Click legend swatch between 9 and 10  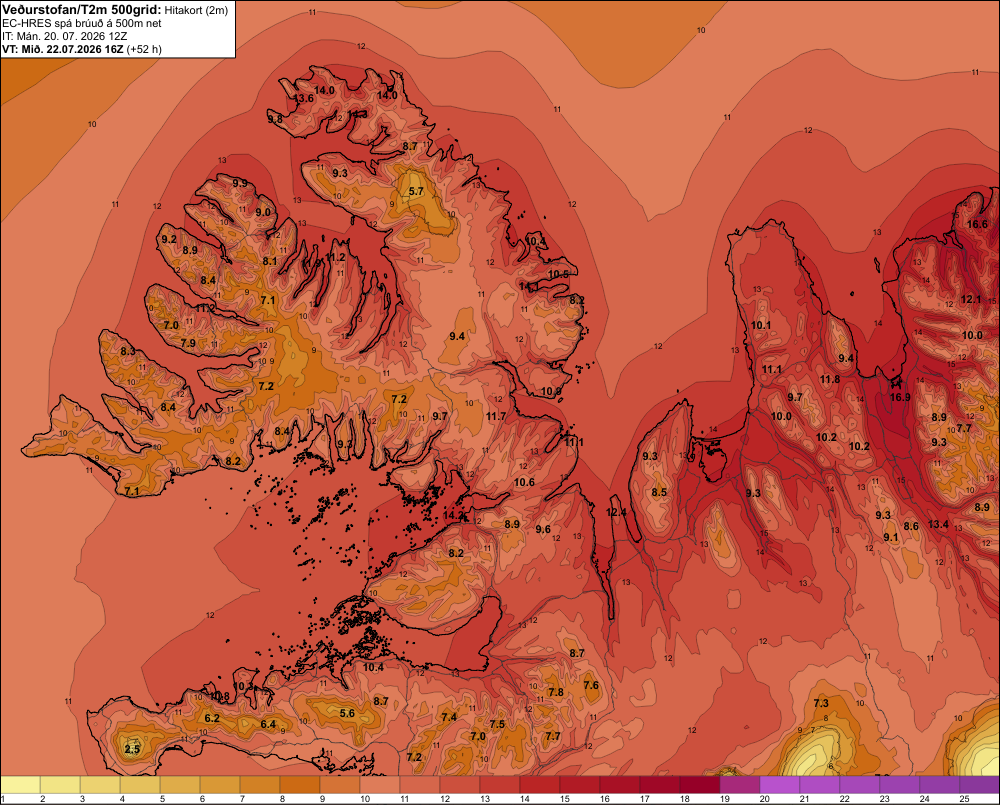click(x=341, y=785)
